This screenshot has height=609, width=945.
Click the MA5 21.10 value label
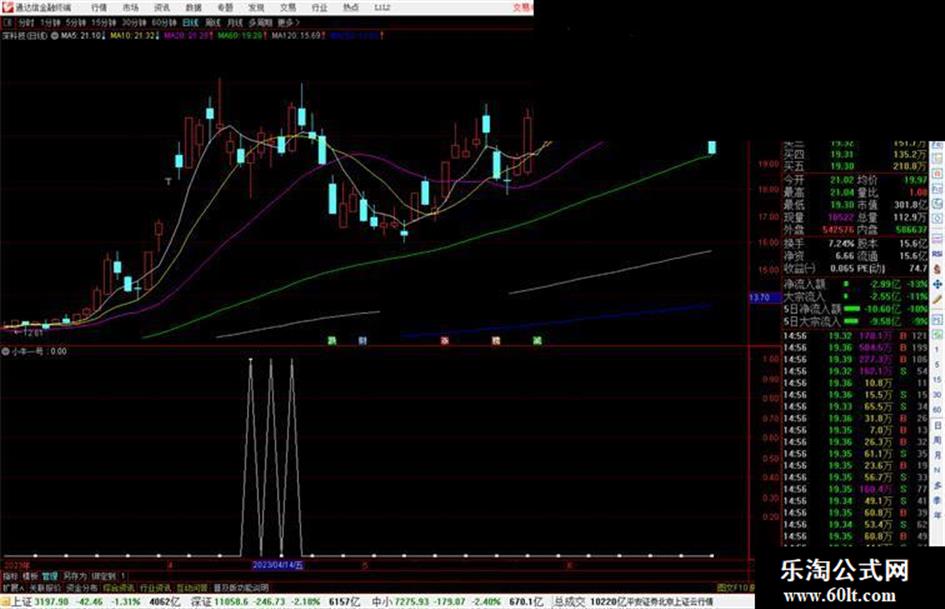(83, 36)
